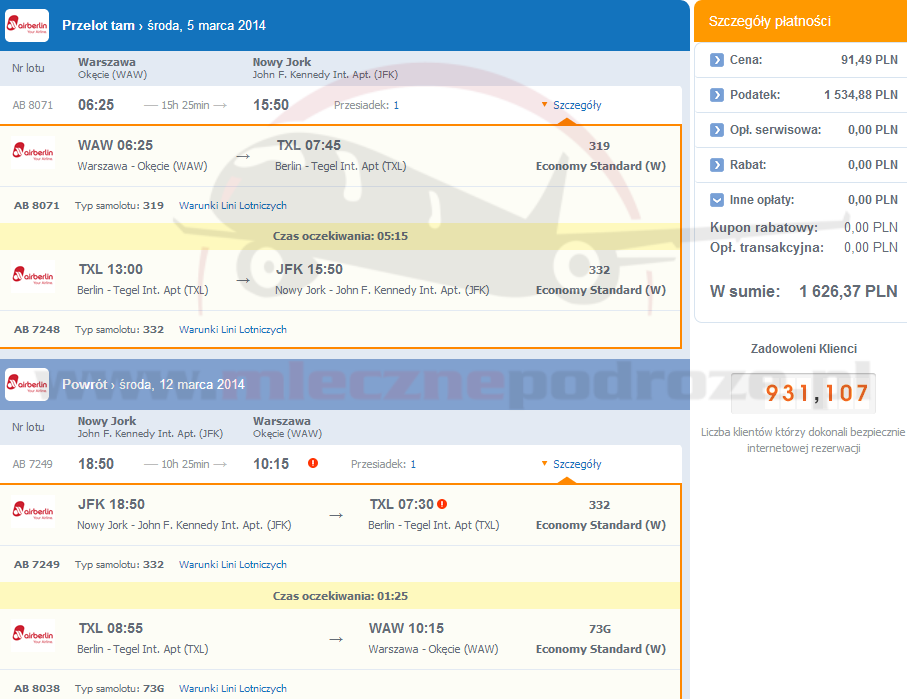This screenshot has width=907, height=699.
Task: Click the red alert icon beside TXL 07:30
Action: [442, 504]
